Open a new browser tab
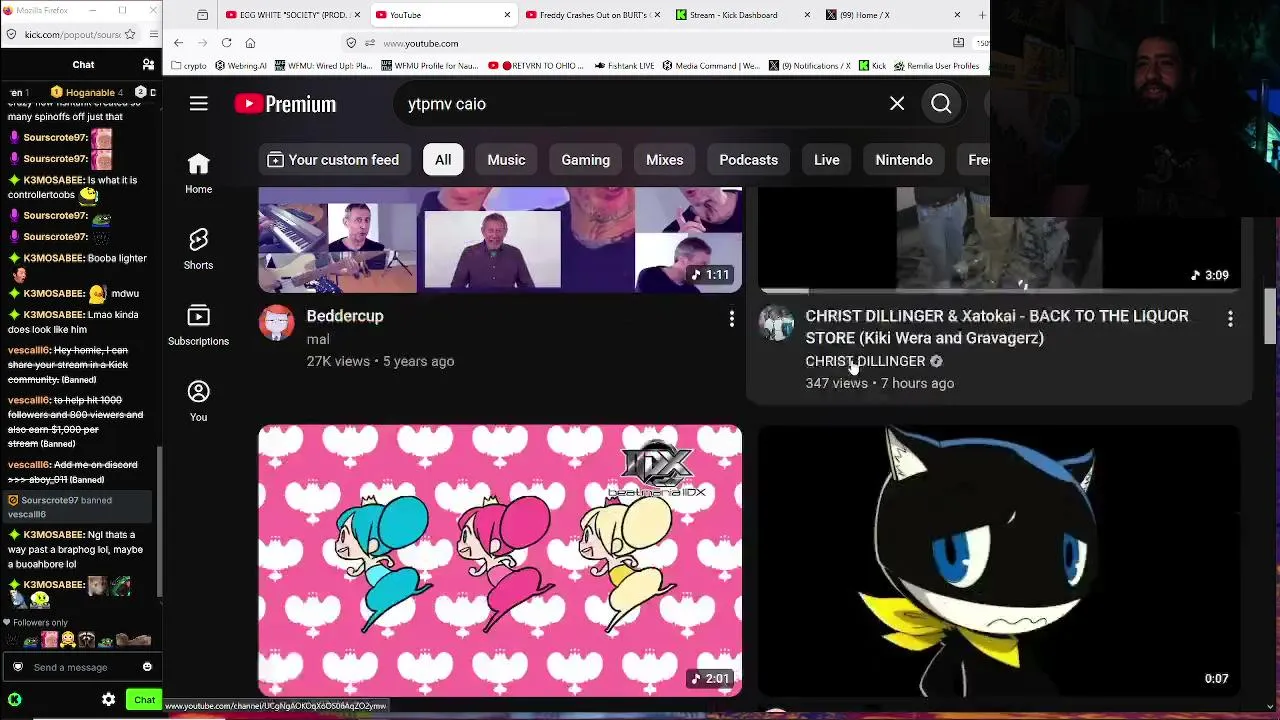 pos(981,15)
